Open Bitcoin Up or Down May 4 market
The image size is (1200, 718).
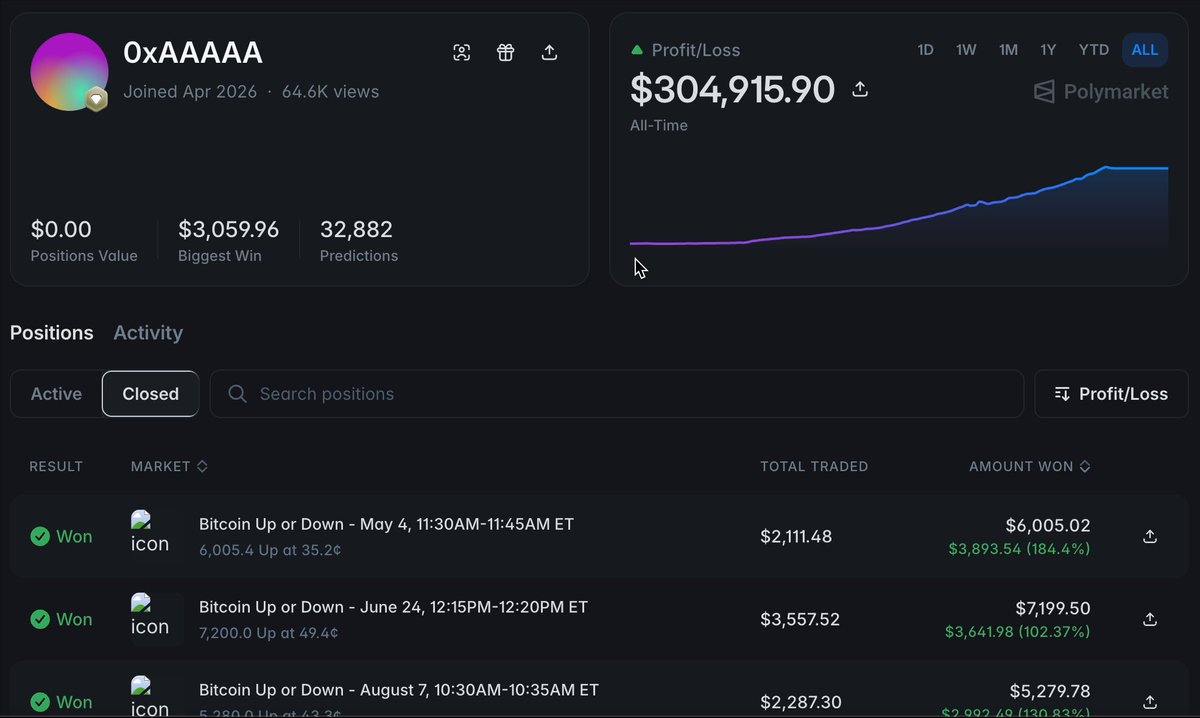coord(386,524)
